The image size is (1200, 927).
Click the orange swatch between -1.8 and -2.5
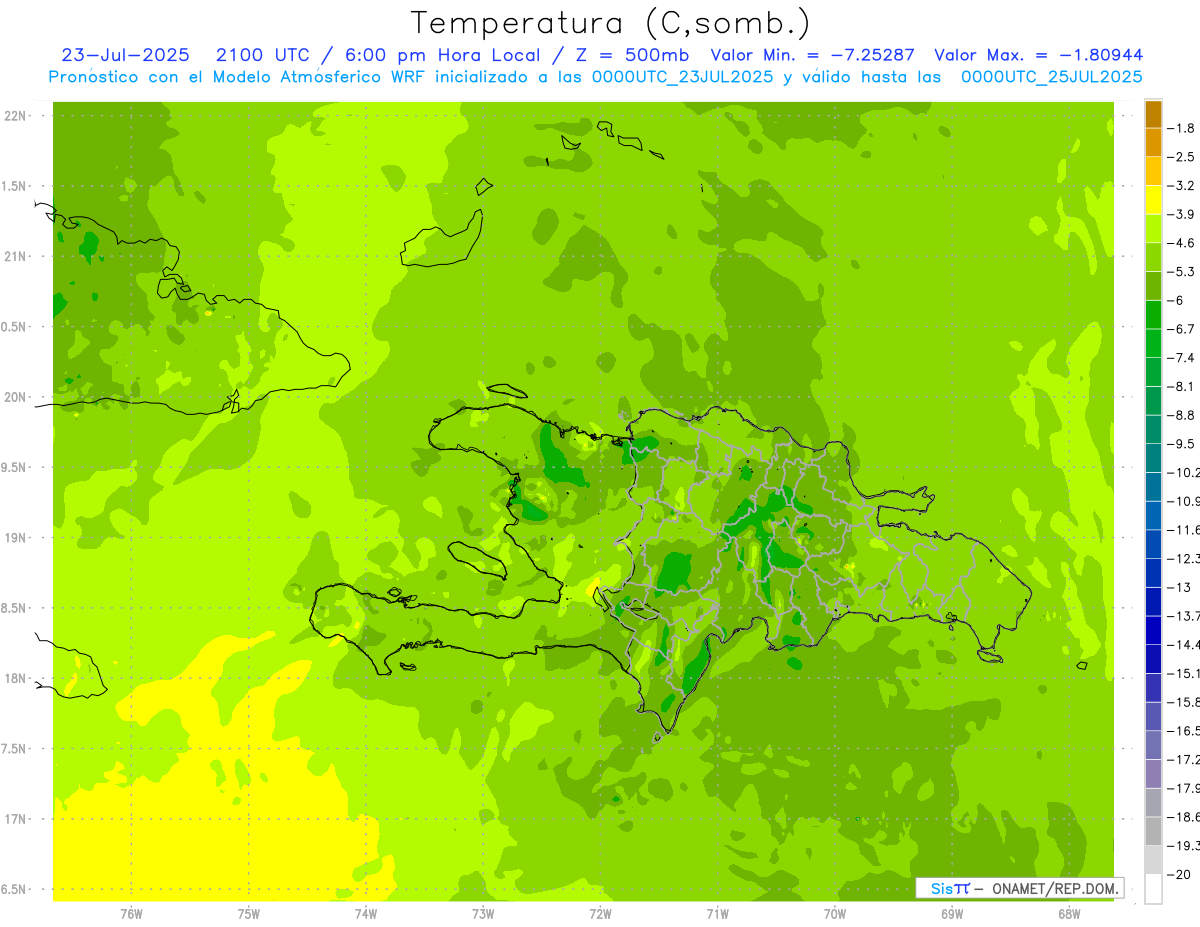tap(1153, 142)
